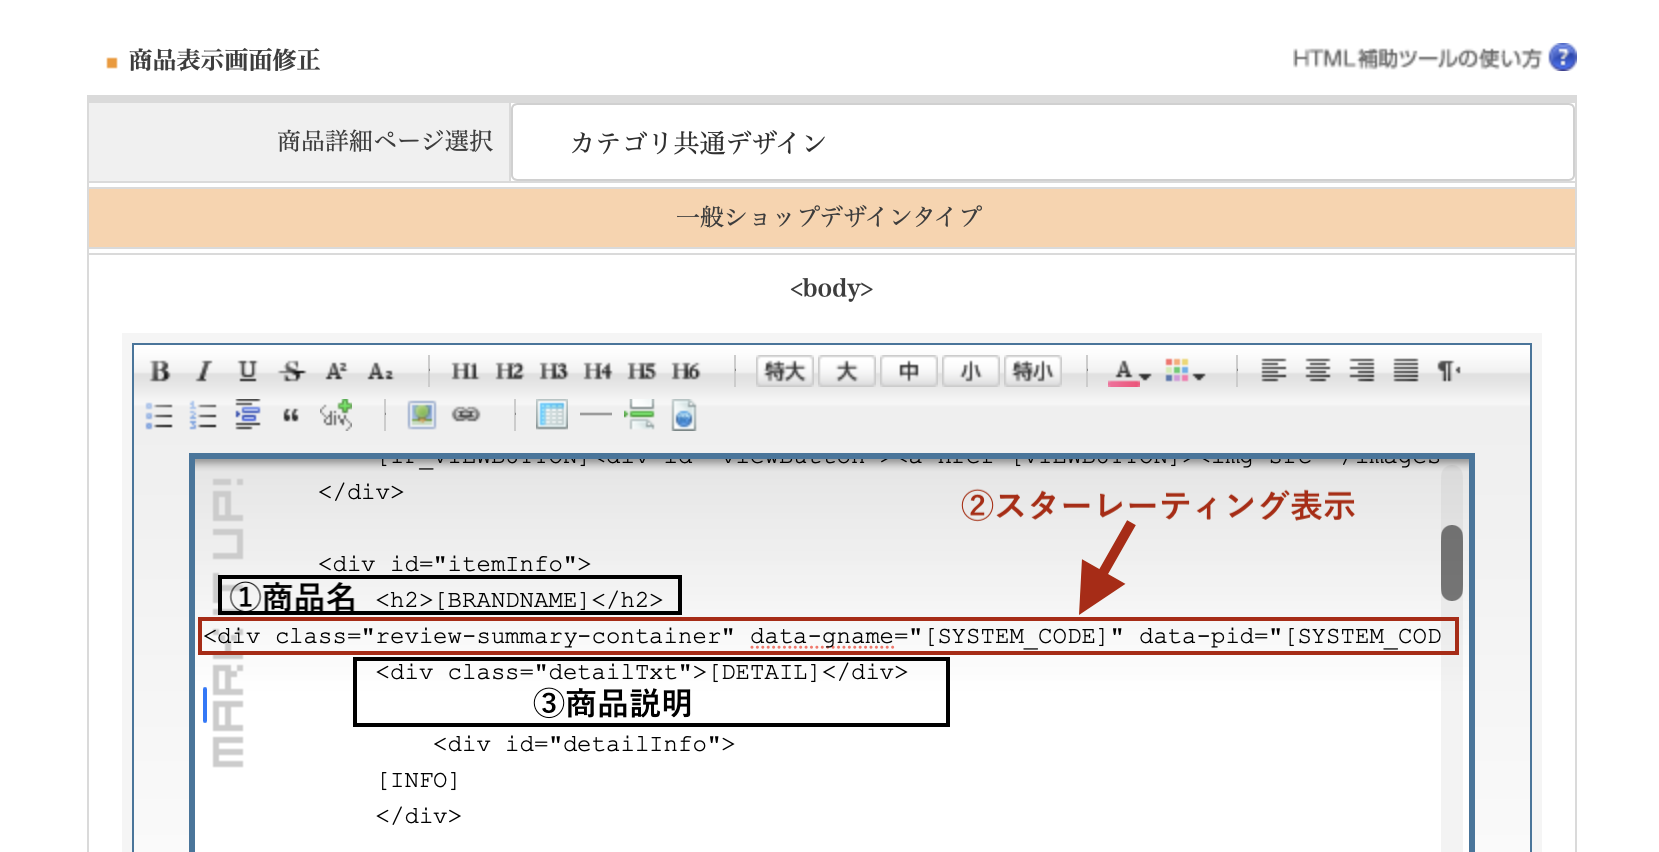The height and width of the screenshot is (852, 1659).
Task: Open the paragraph direction dropdown
Action: (x=1449, y=371)
